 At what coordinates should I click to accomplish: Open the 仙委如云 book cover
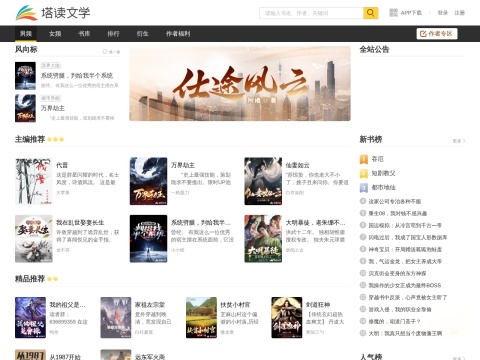[263, 181]
